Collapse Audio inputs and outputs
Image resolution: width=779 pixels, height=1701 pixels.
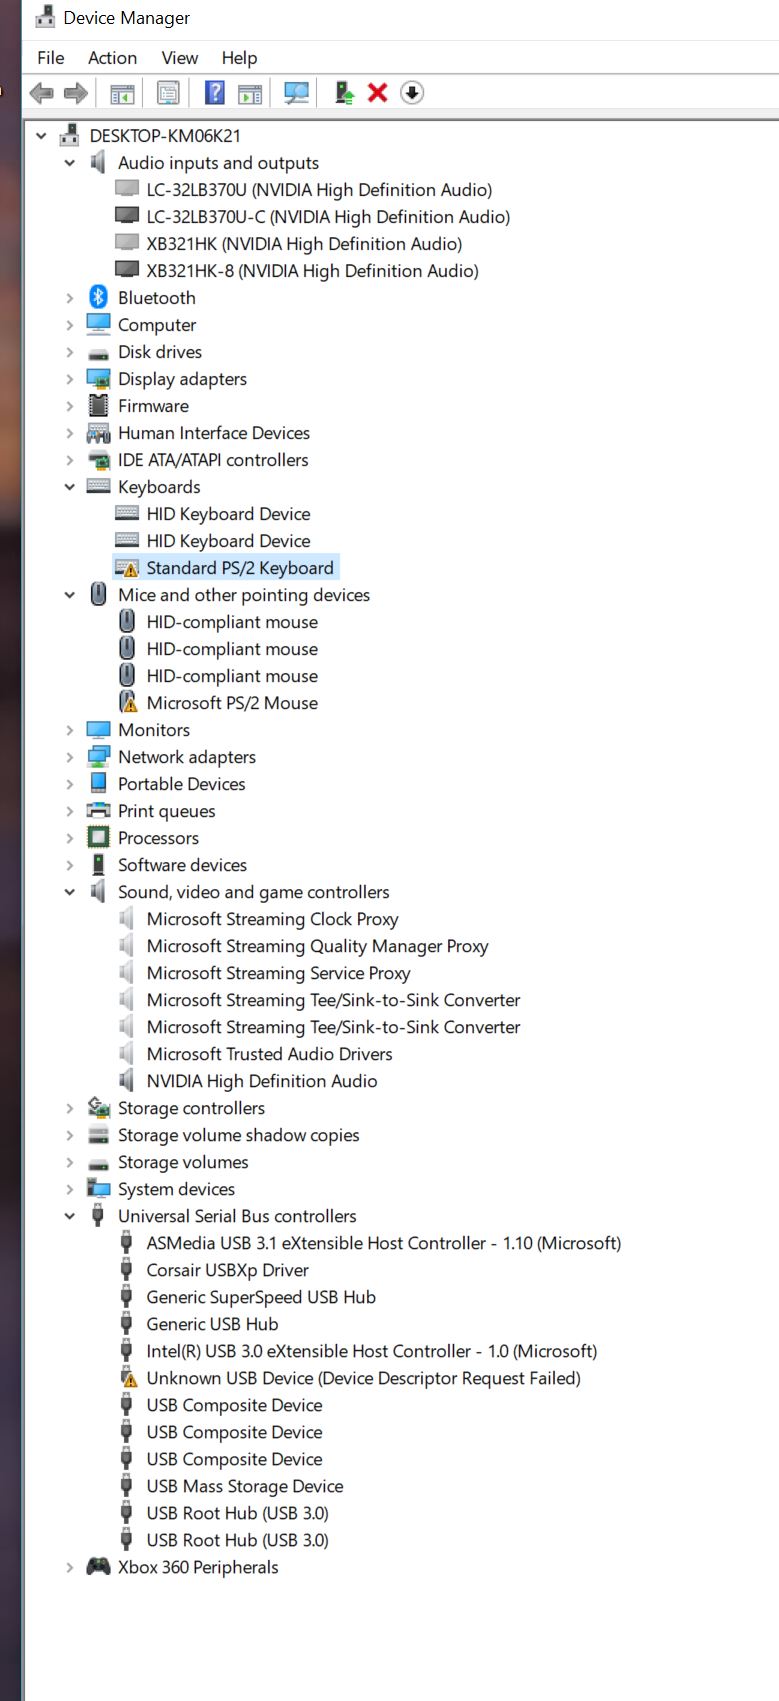(69, 162)
